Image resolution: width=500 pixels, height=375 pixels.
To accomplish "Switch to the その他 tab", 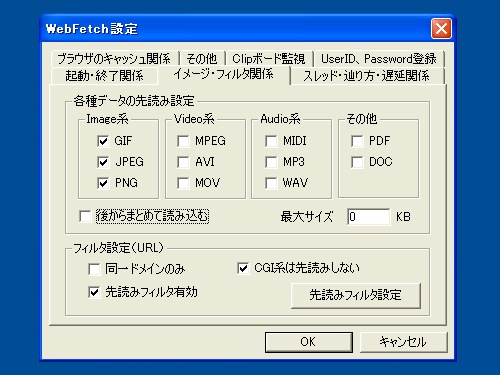I will [202, 59].
